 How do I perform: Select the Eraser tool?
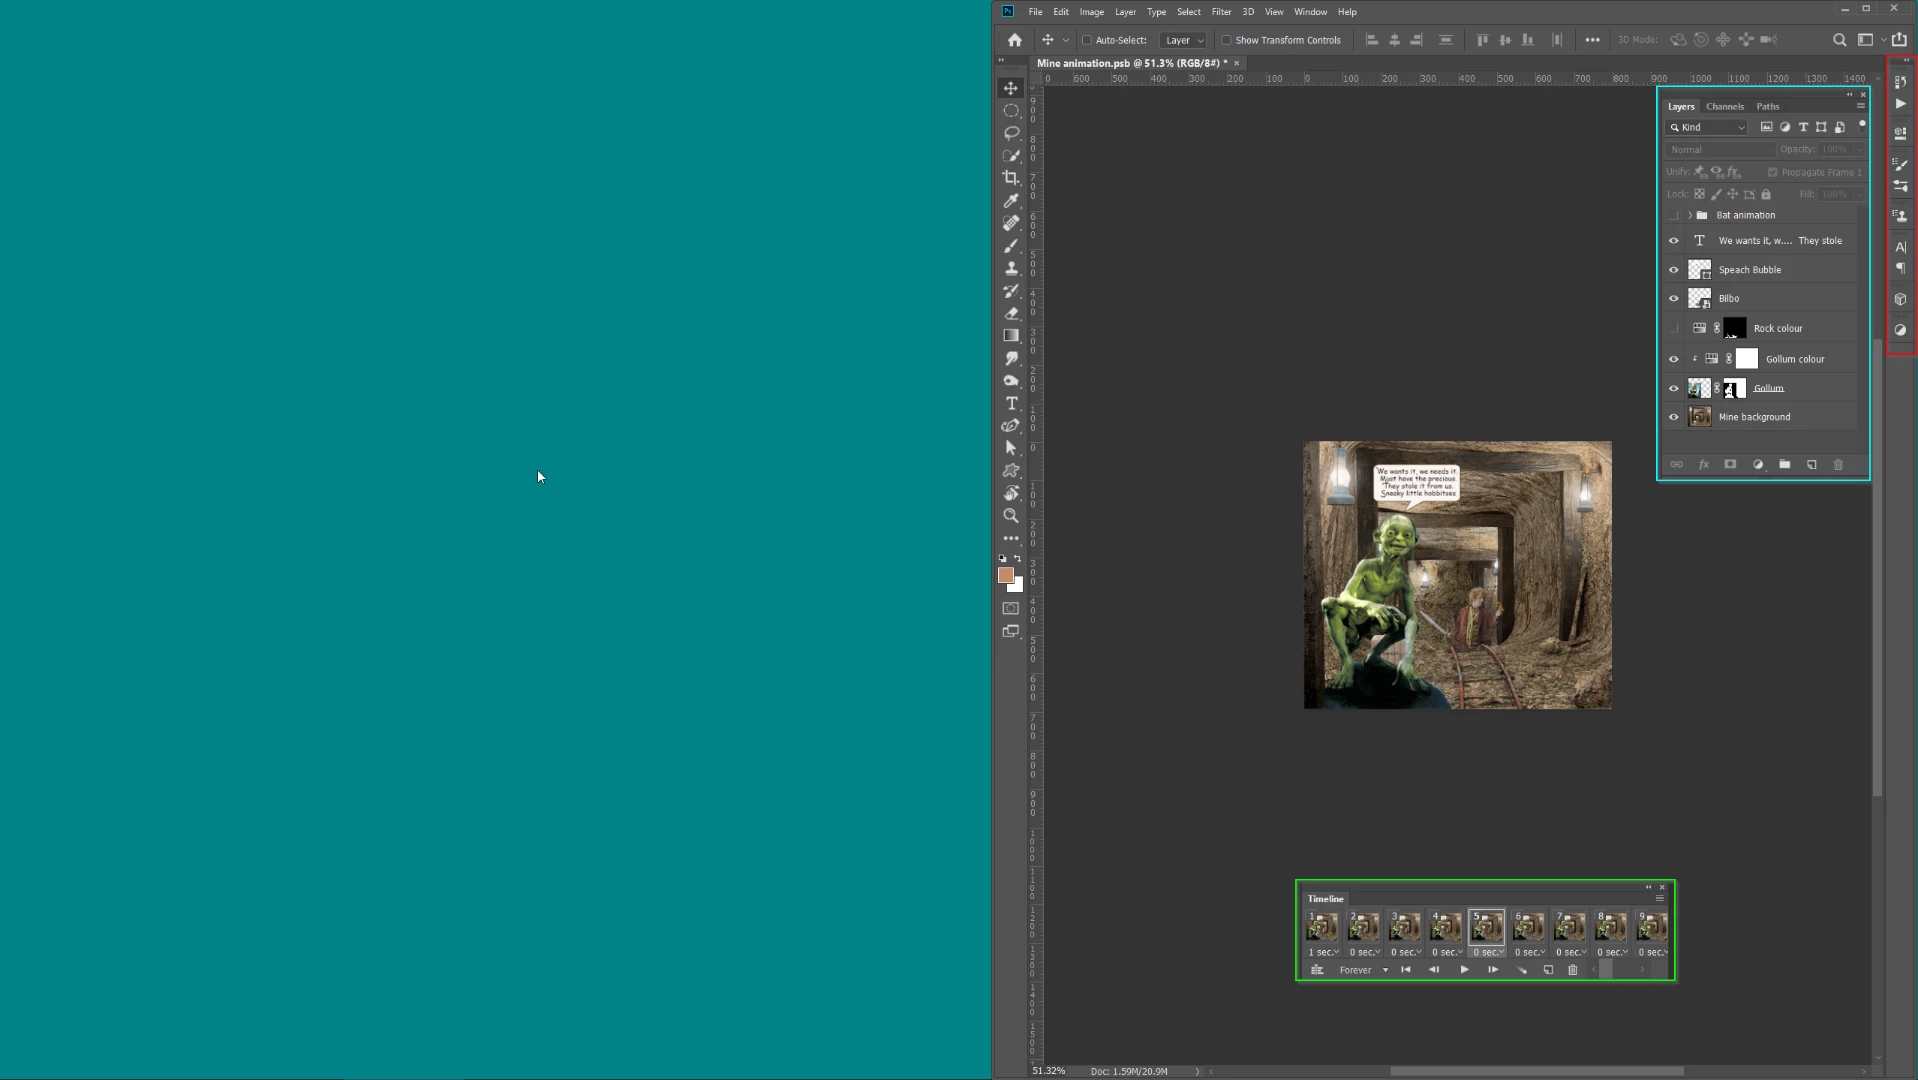[1011, 313]
